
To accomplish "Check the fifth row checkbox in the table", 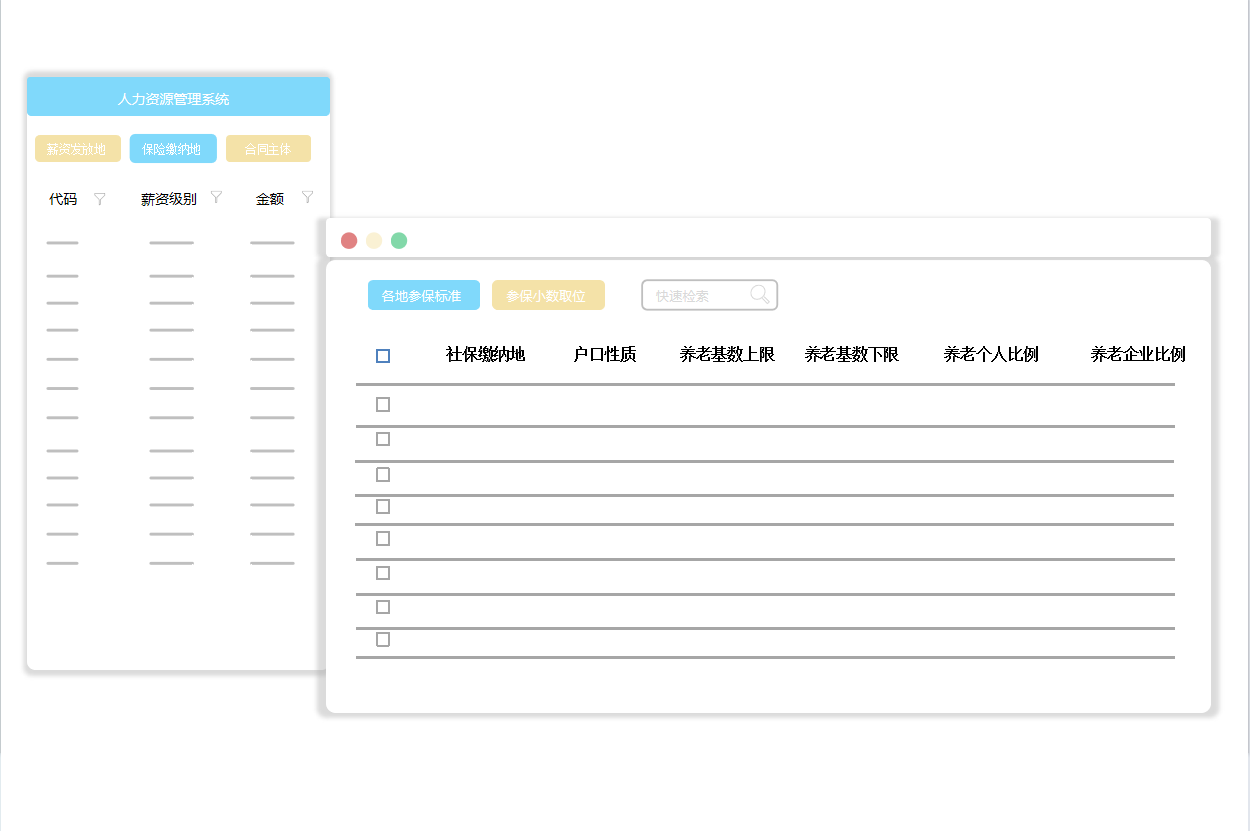I will (383, 539).
